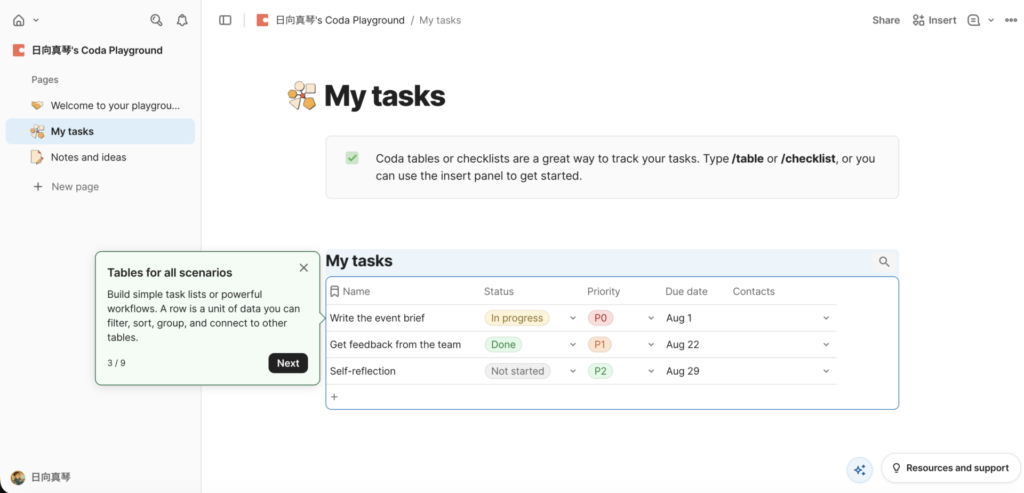Toggle the sidebar panel icon
Screen dimensions: 1024x493
click(x=225, y=20)
